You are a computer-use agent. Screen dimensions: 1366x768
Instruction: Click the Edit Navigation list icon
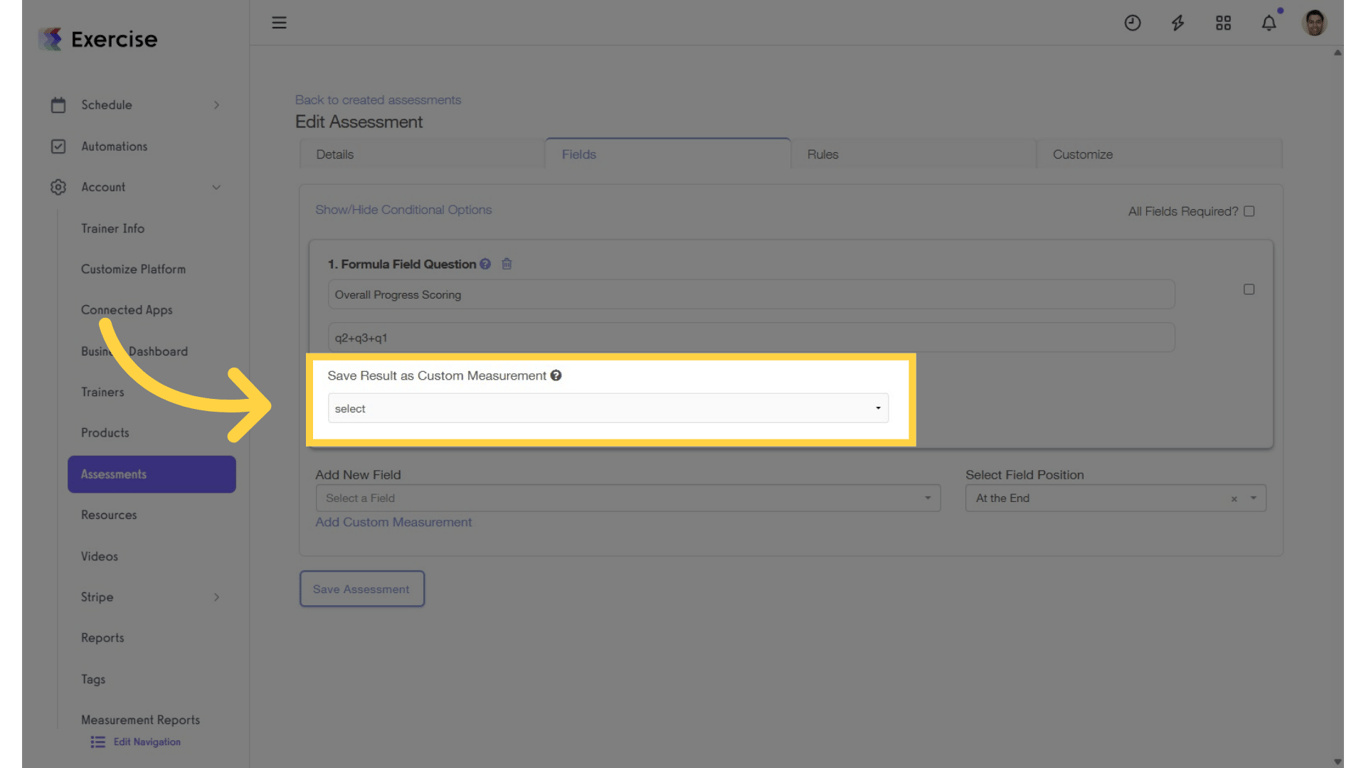coord(97,741)
